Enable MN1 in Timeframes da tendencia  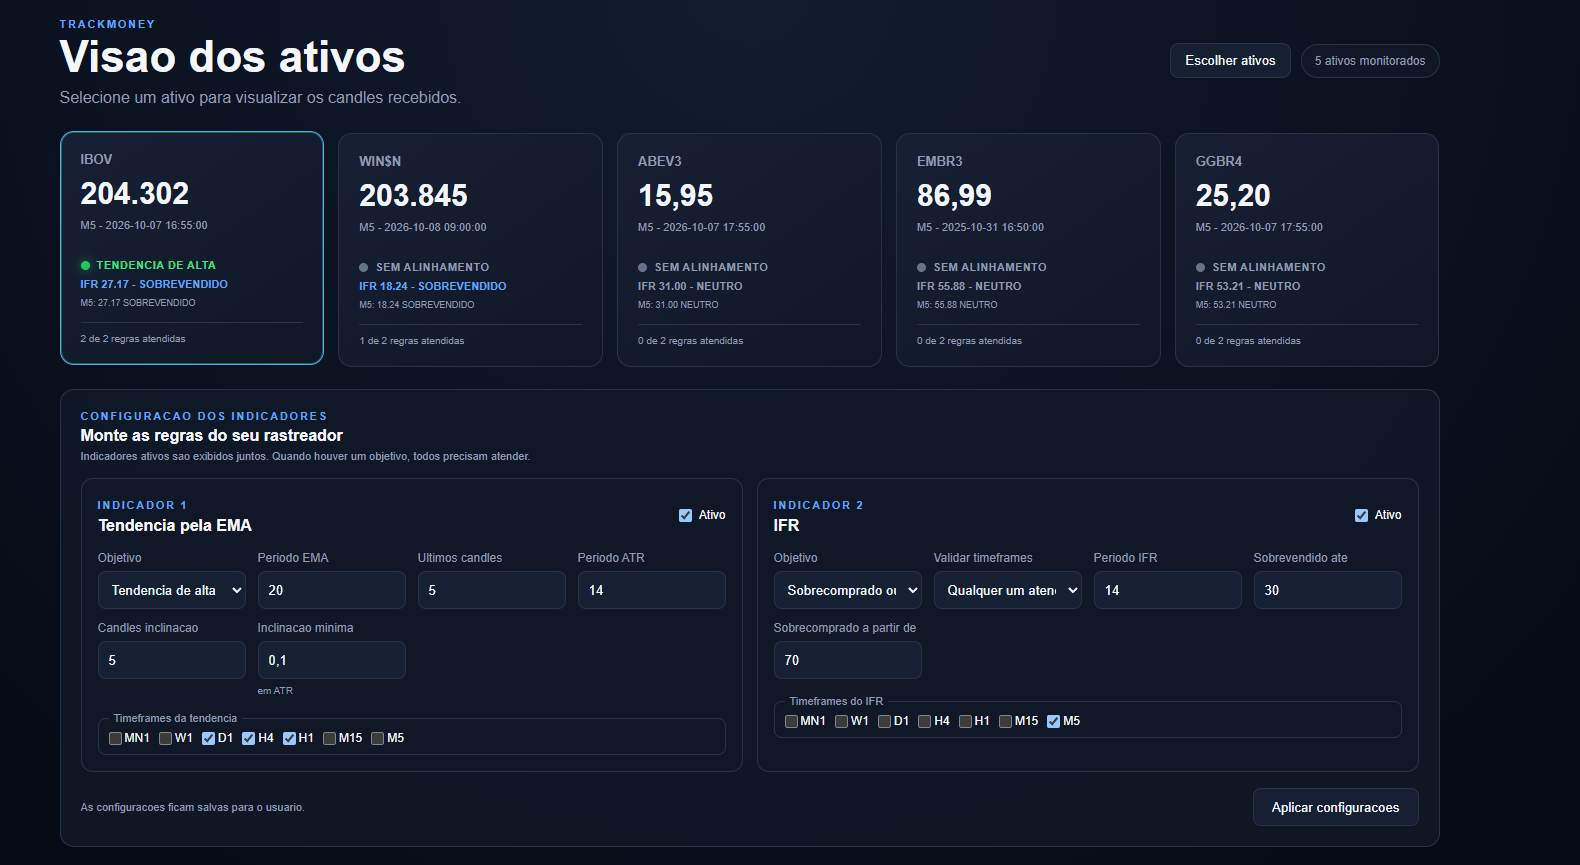point(115,738)
